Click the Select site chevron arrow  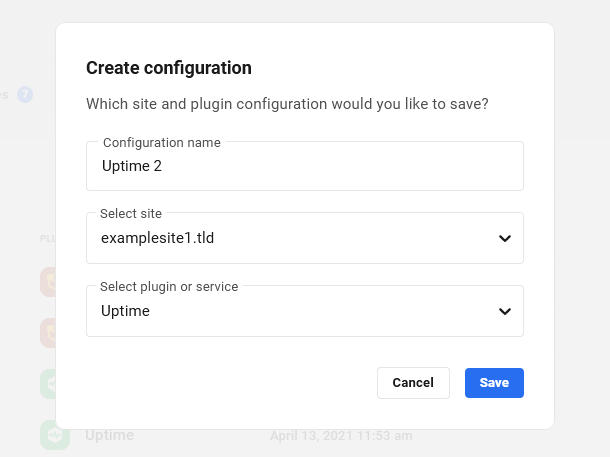[x=505, y=239]
